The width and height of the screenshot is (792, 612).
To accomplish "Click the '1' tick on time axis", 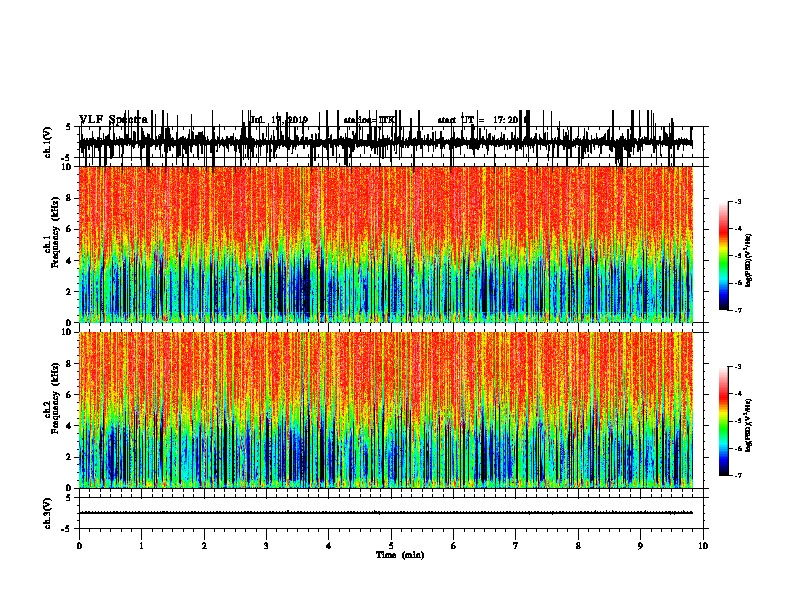I will [x=141, y=546].
